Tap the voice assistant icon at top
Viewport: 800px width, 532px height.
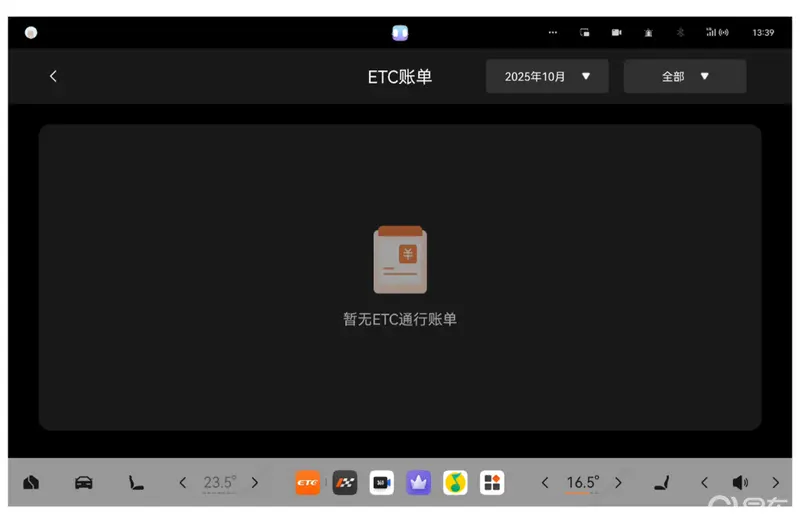(x=400, y=32)
